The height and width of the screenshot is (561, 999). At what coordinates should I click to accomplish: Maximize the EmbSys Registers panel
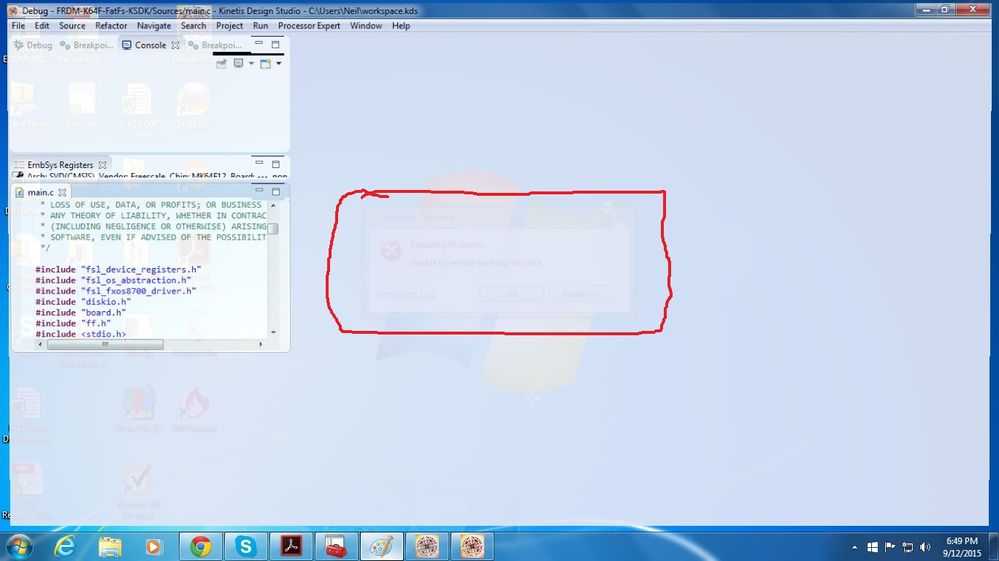[x=275, y=164]
